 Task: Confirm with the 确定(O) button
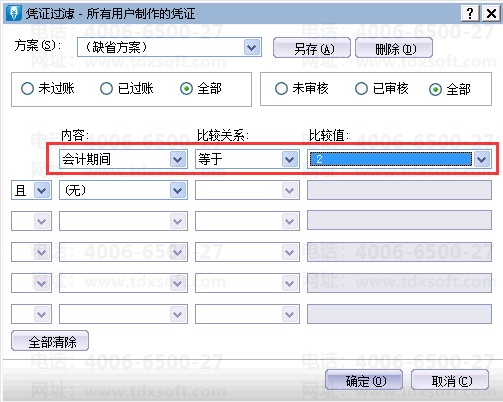[364, 380]
